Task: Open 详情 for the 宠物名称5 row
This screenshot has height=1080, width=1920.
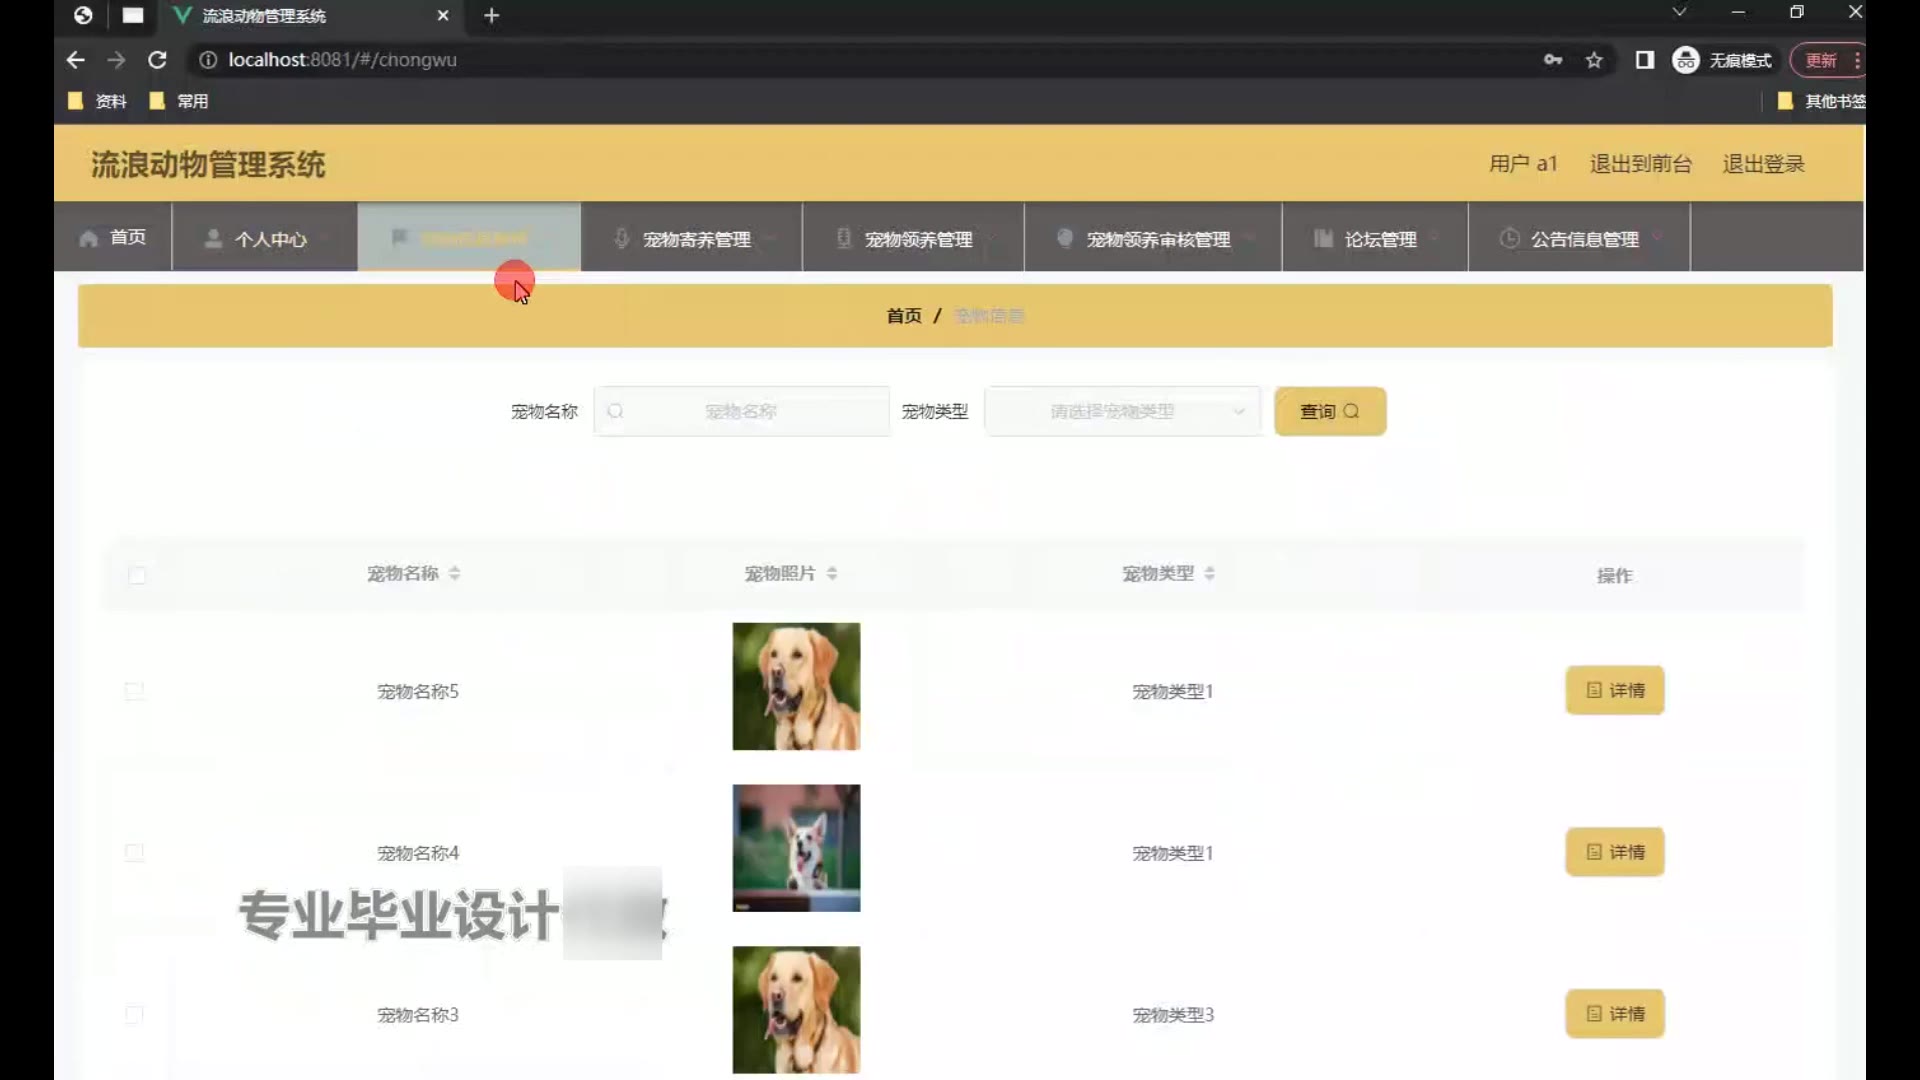Action: pyautogui.click(x=1614, y=690)
